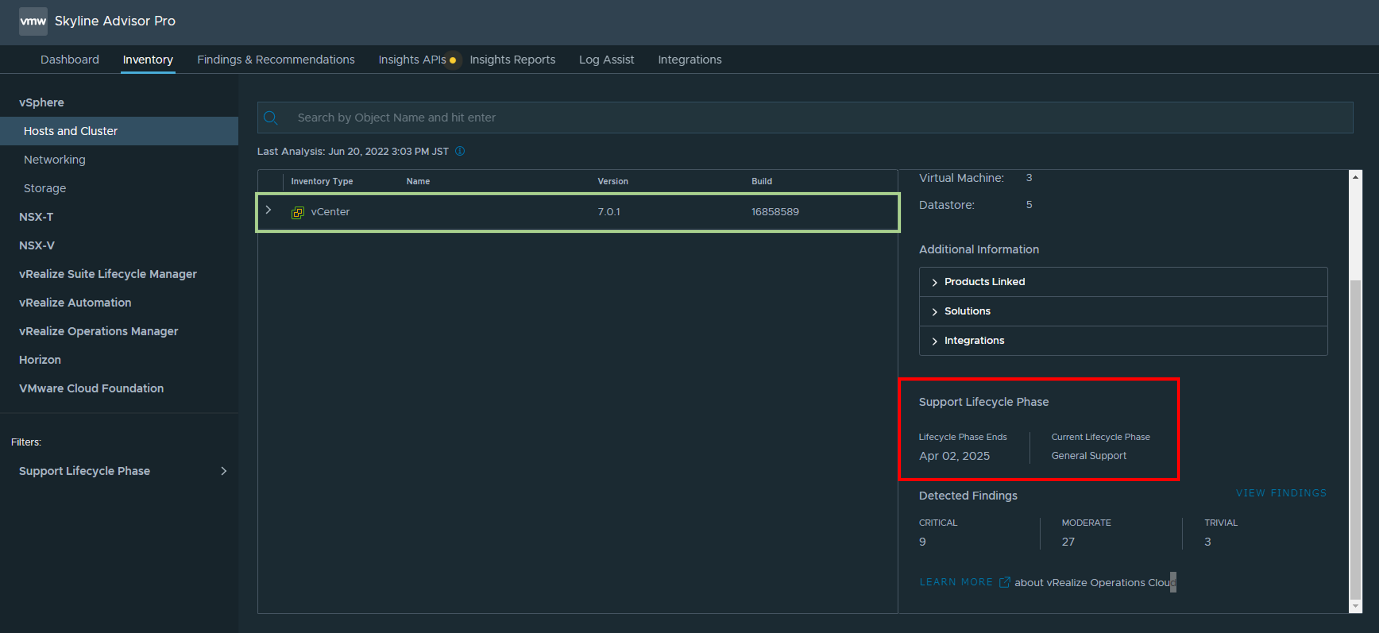
Task: Click the vCenter inventory icon
Action: [x=297, y=212]
